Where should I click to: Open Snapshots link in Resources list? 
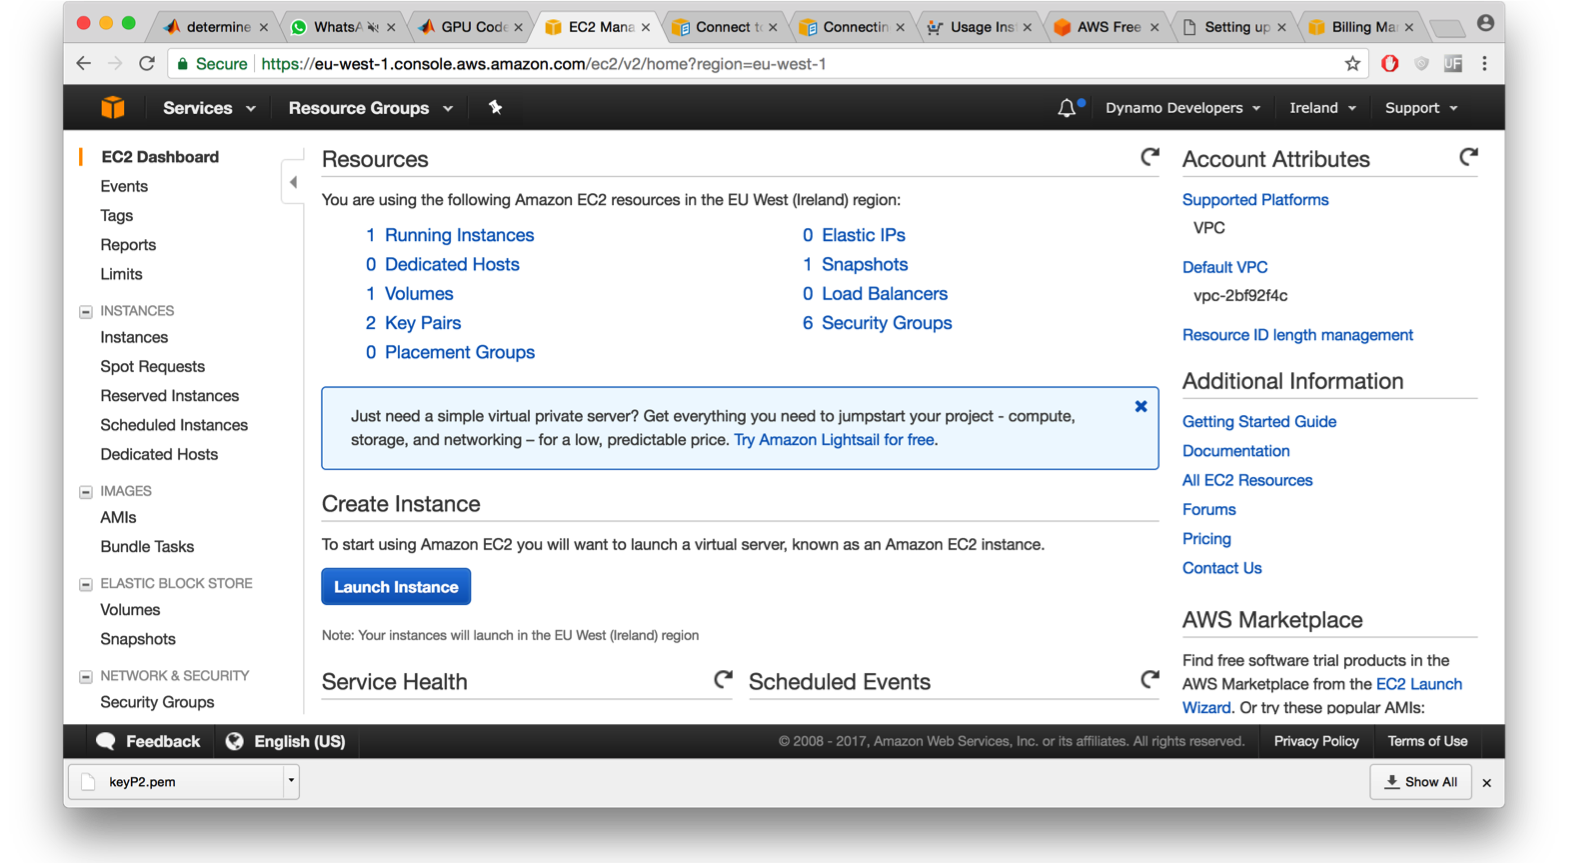click(864, 264)
